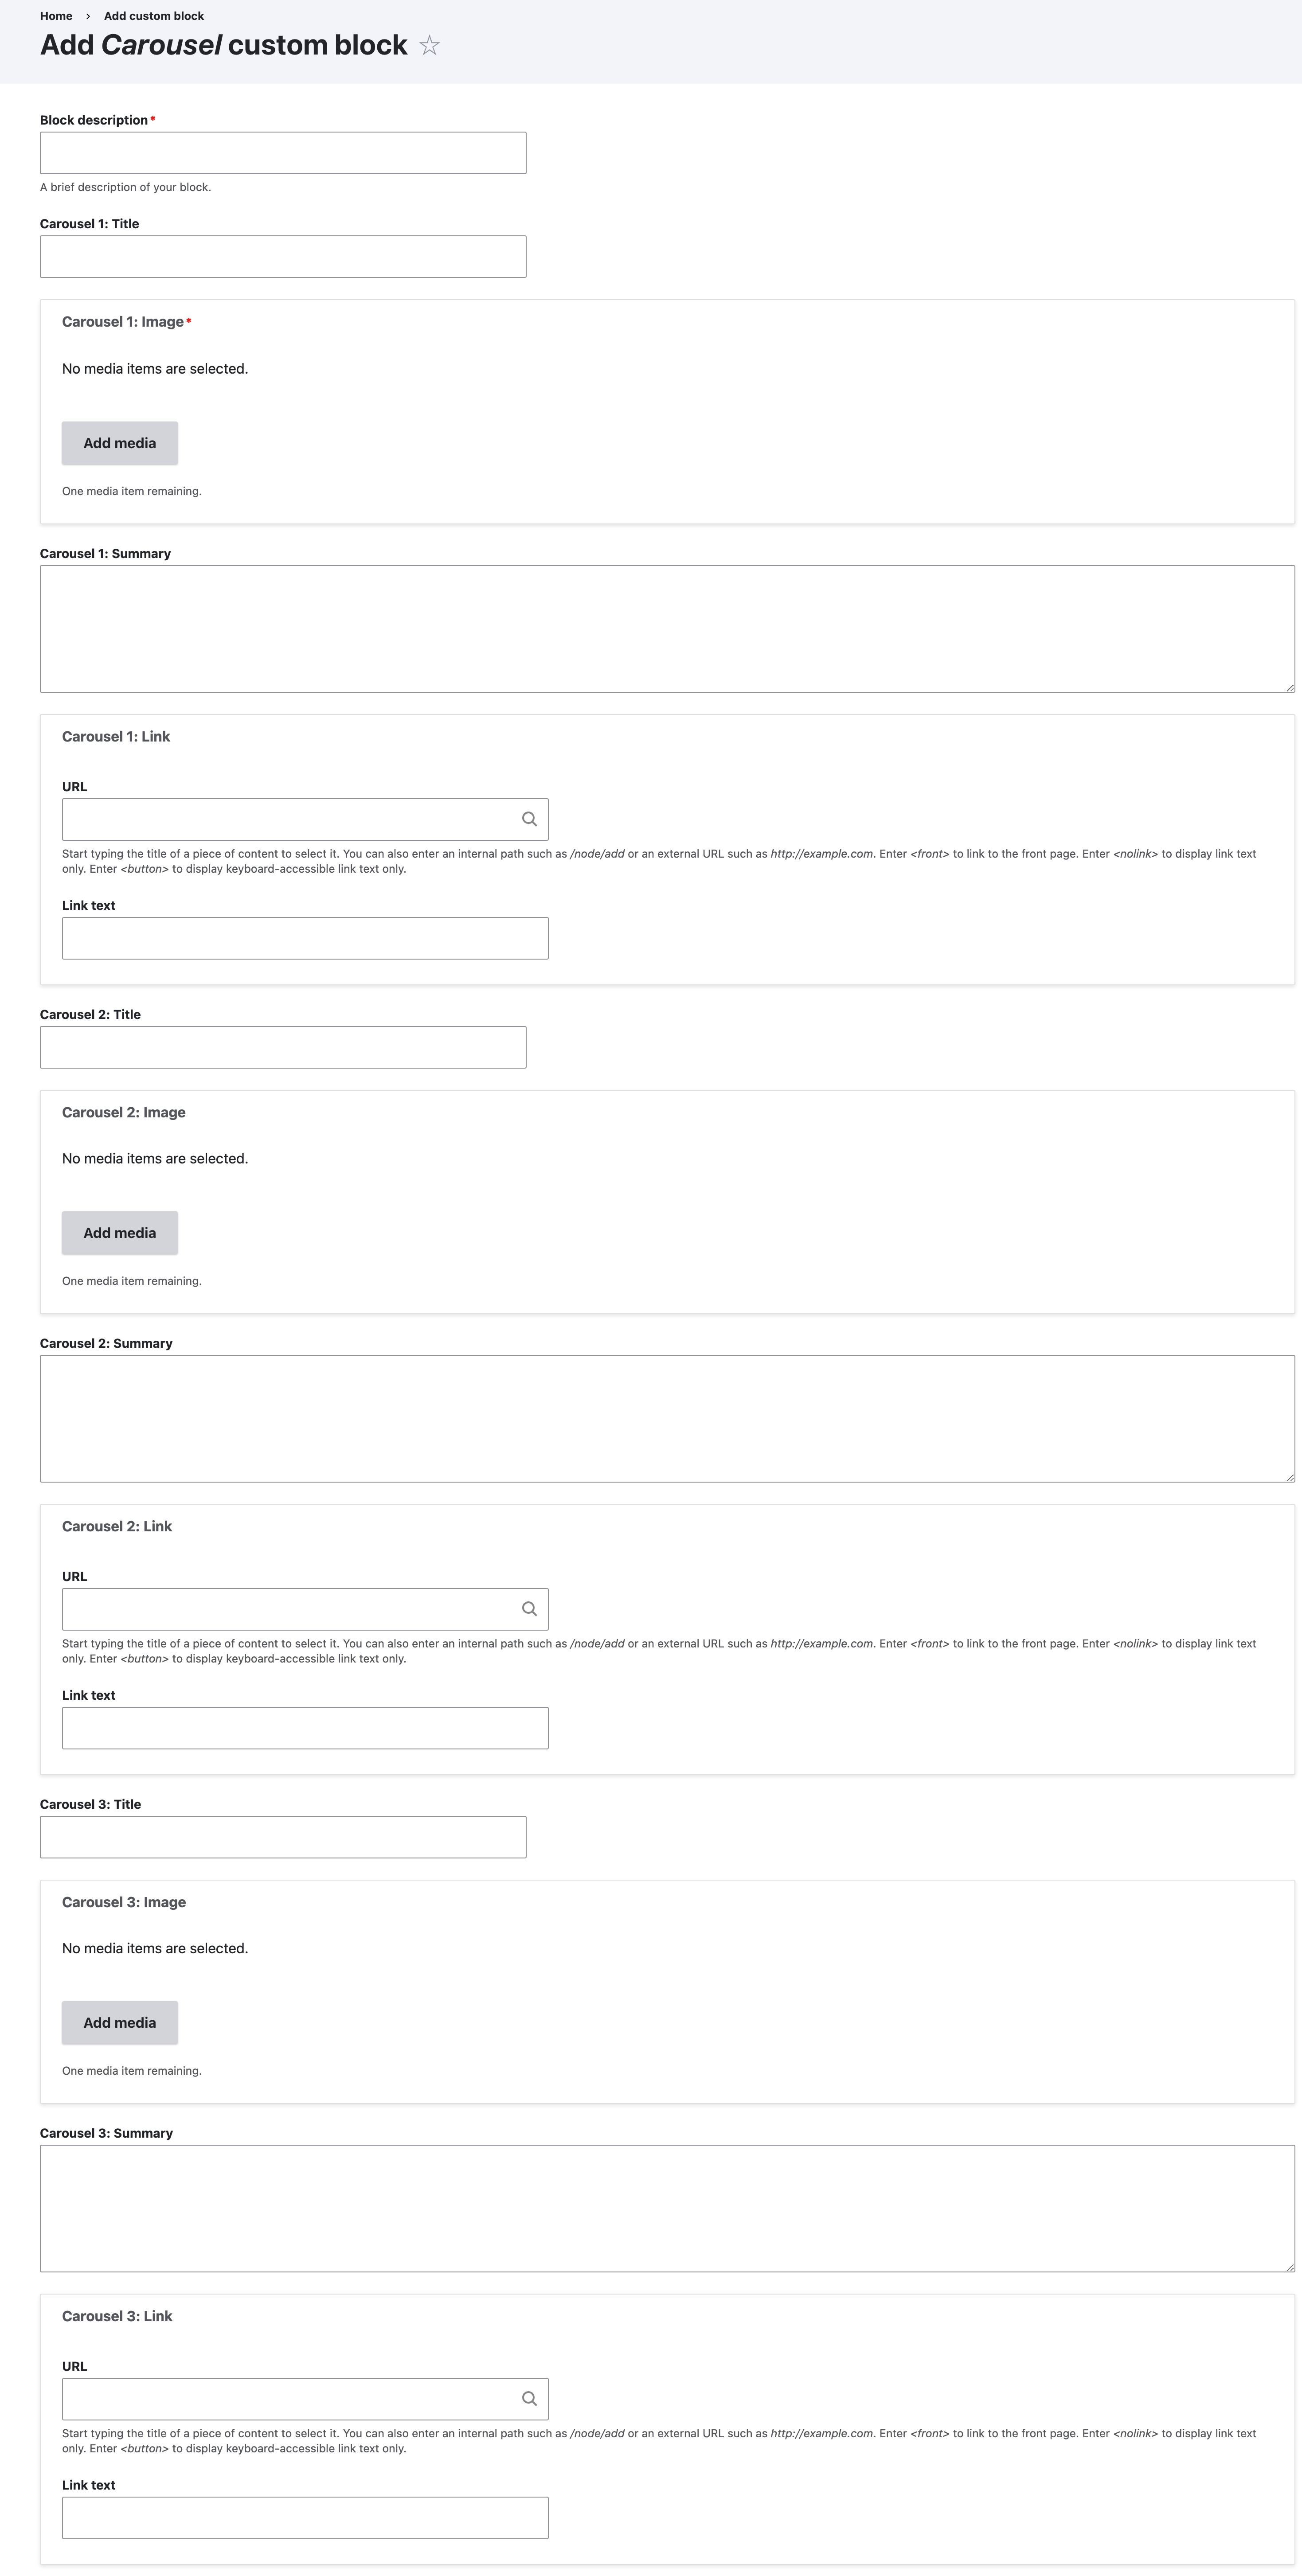Focus Carousel 3 Link text field
The width and height of the screenshot is (1302, 2576).
[305, 2517]
